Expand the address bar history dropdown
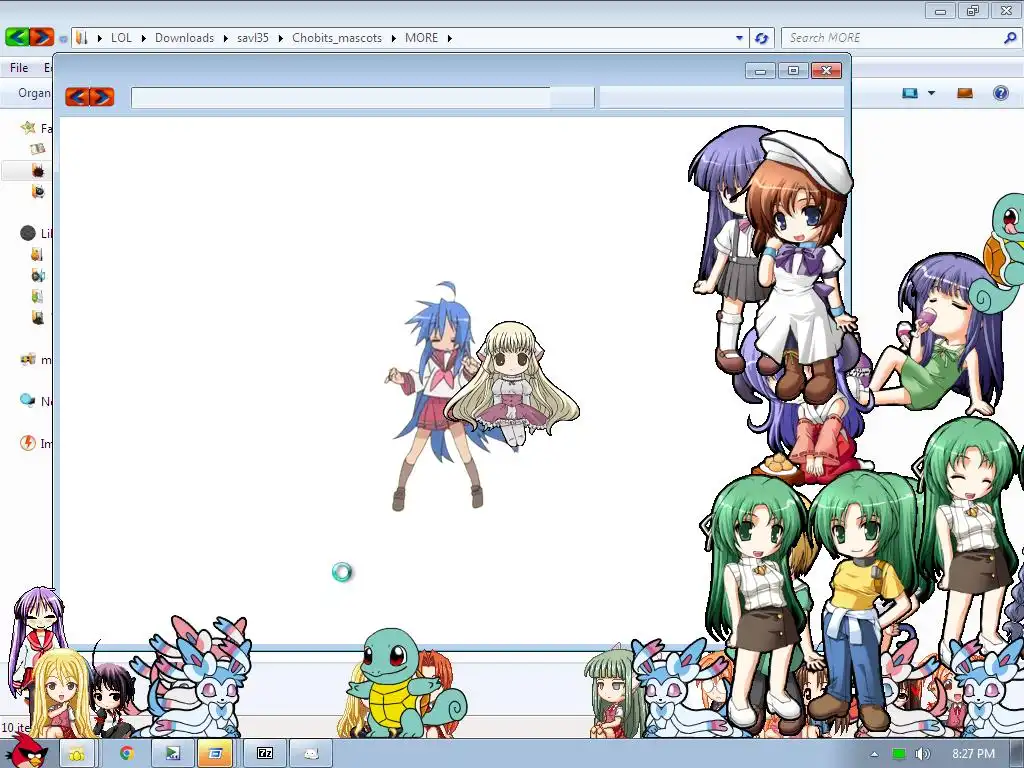This screenshot has height=768, width=1024. click(x=739, y=38)
